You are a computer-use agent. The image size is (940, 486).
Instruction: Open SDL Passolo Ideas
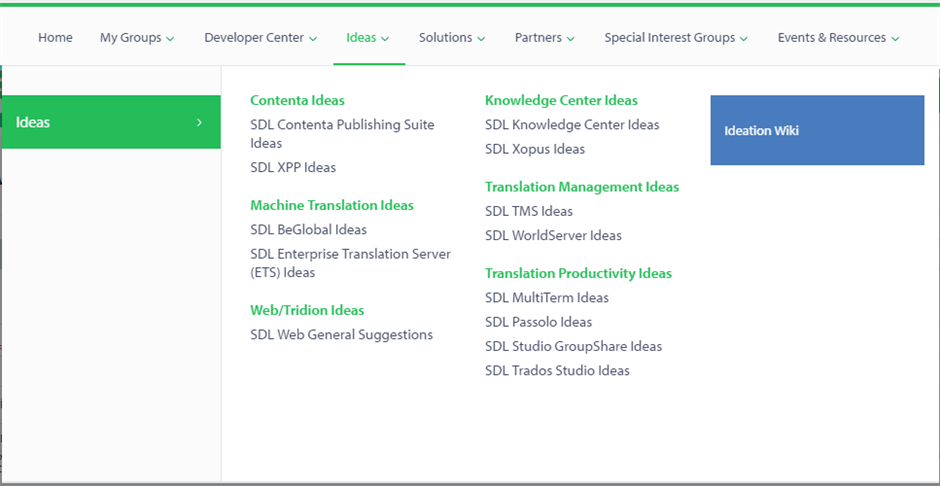538,322
